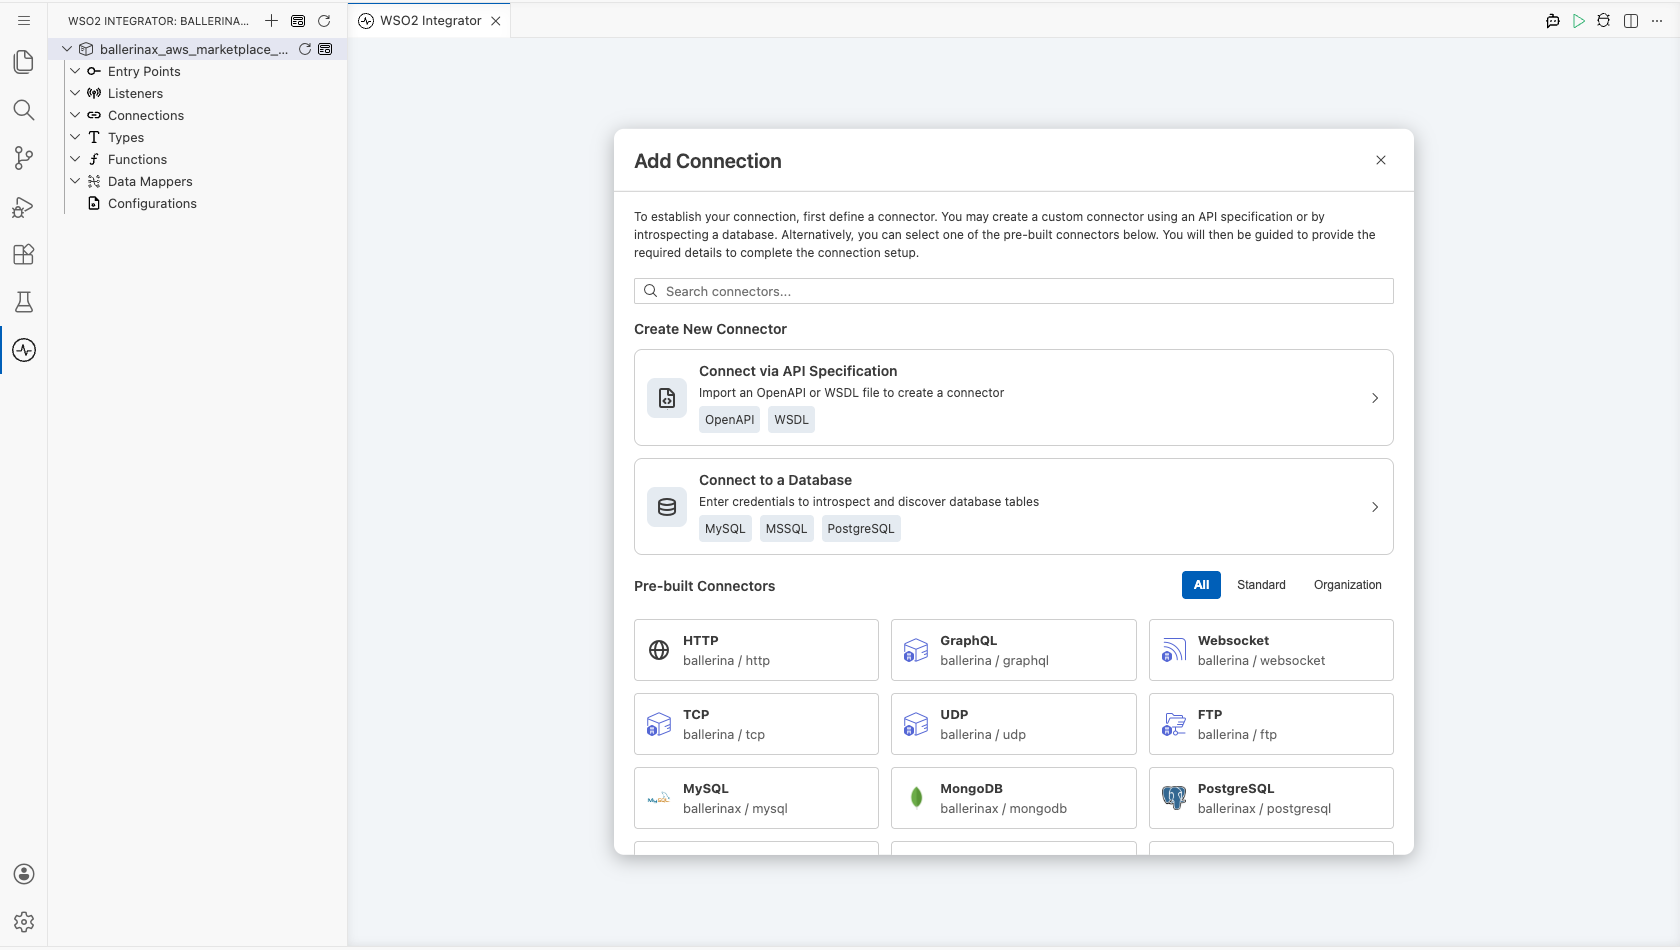Select the Organization connectors filter
Viewport: 1680px width, 950px height.
pyautogui.click(x=1348, y=585)
